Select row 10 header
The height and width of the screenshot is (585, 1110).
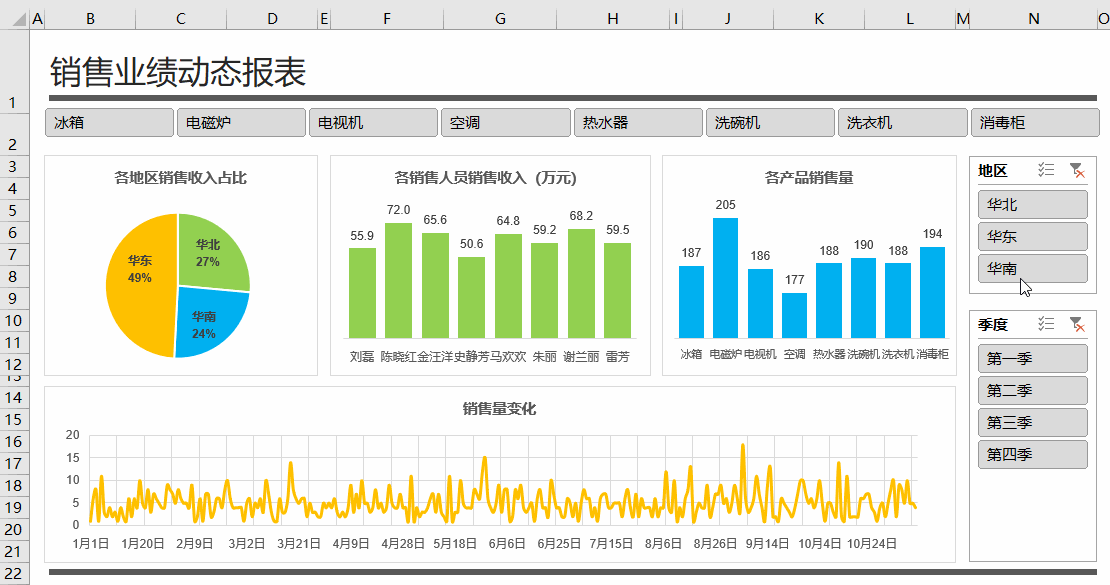(x=14, y=320)
